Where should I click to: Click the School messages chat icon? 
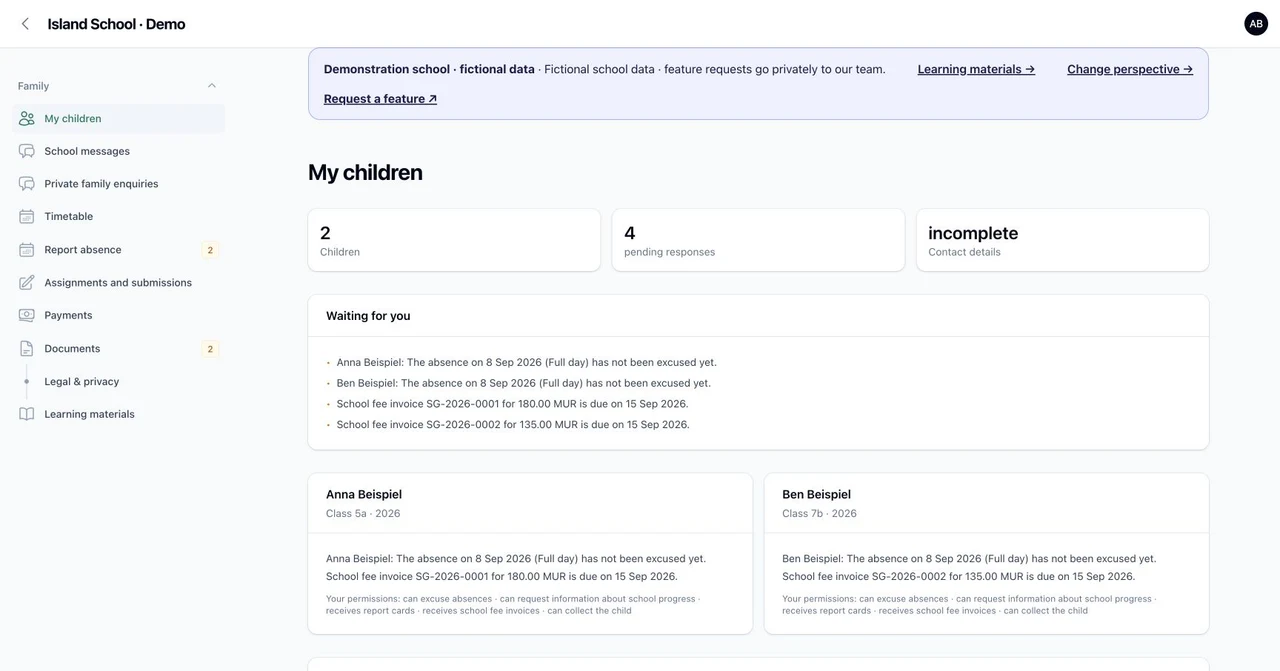point(27,151)
